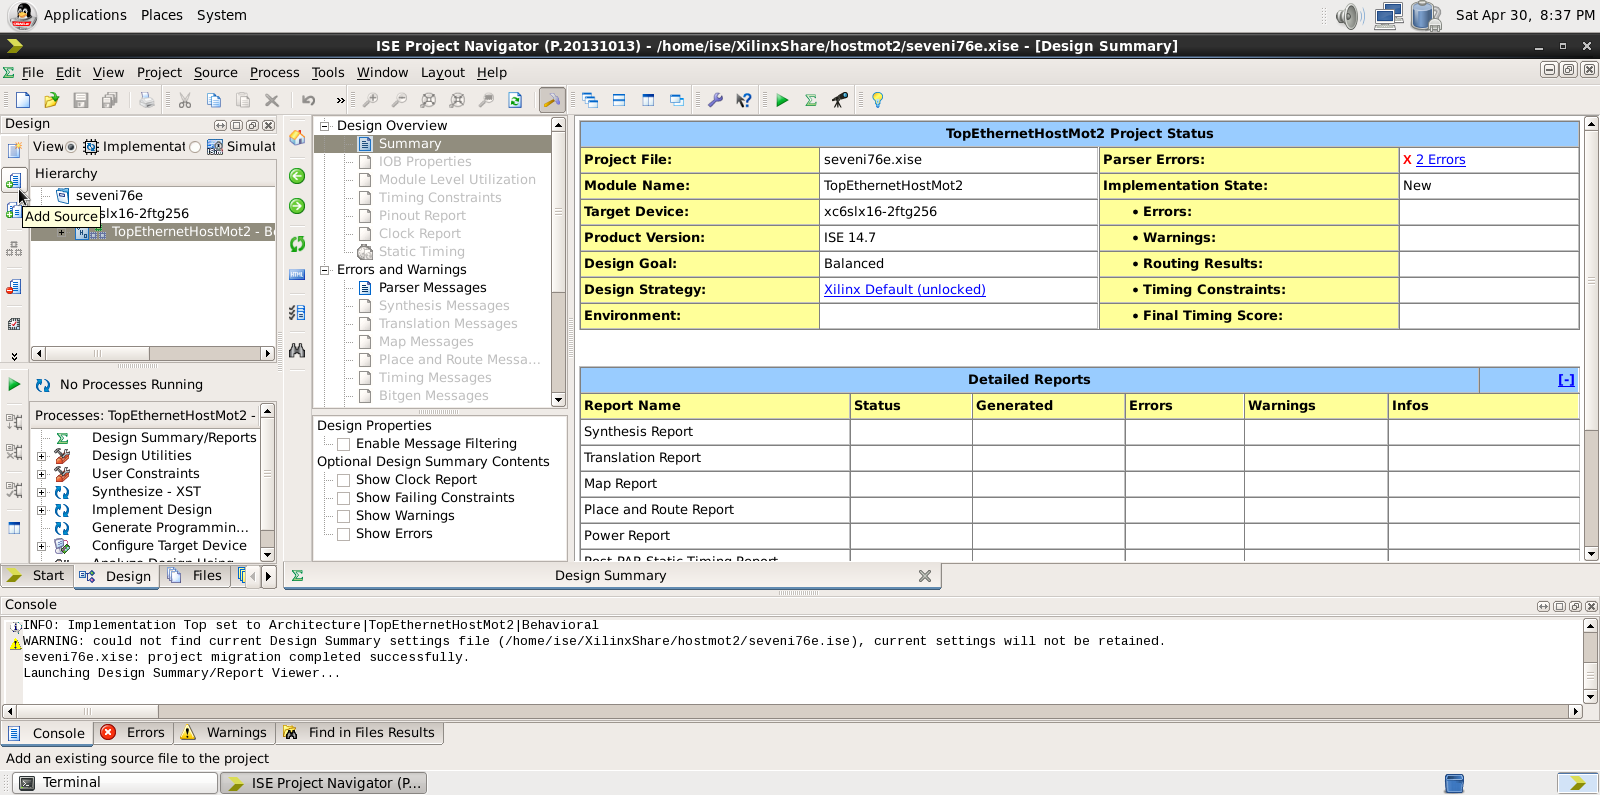Open the 2 Errors parser link

1440,160
